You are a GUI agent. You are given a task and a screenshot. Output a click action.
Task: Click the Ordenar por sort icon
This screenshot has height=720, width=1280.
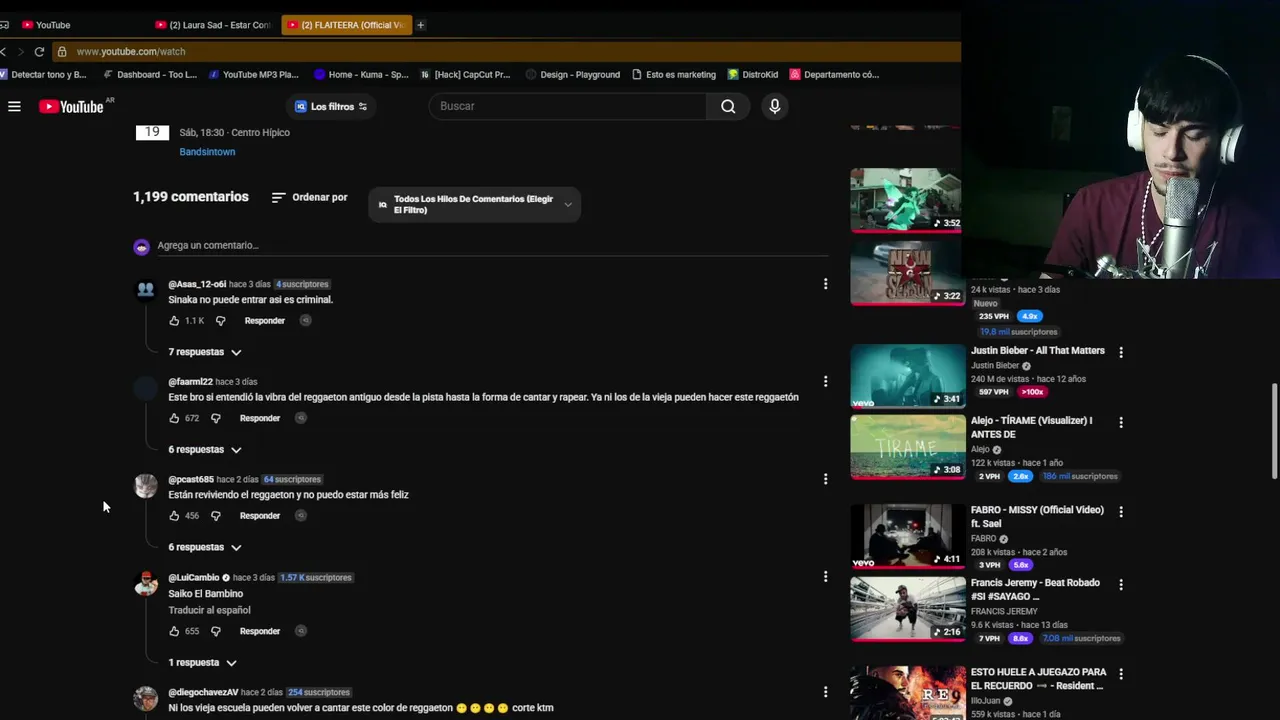click(279, 198)
